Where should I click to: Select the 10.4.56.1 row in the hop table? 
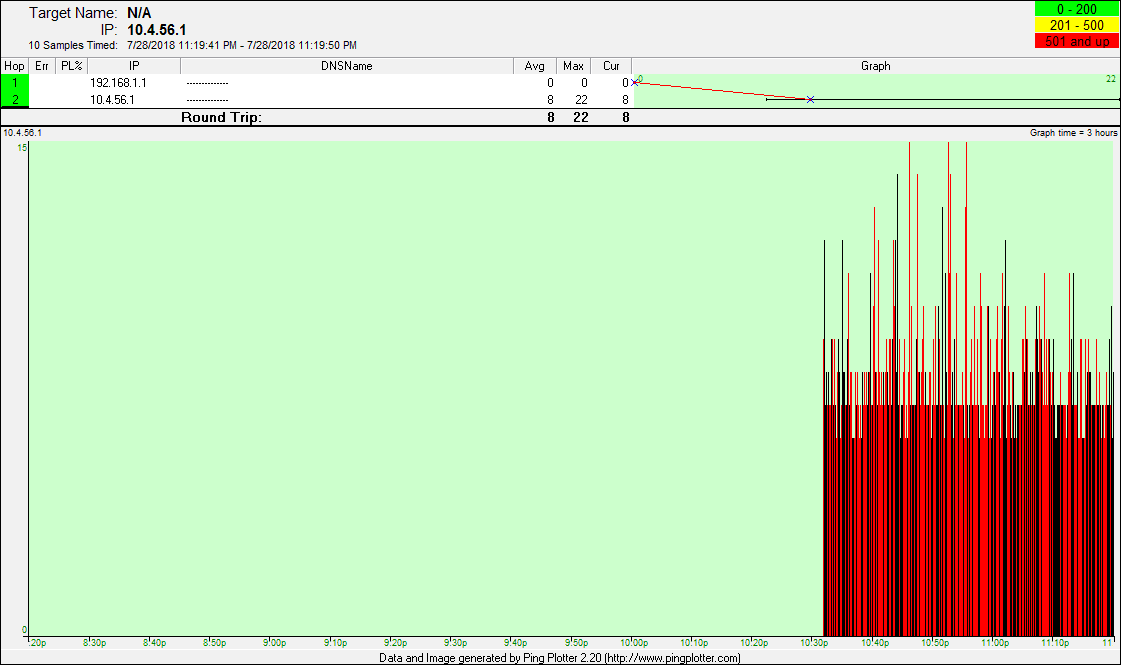click(x=112, y=100)
